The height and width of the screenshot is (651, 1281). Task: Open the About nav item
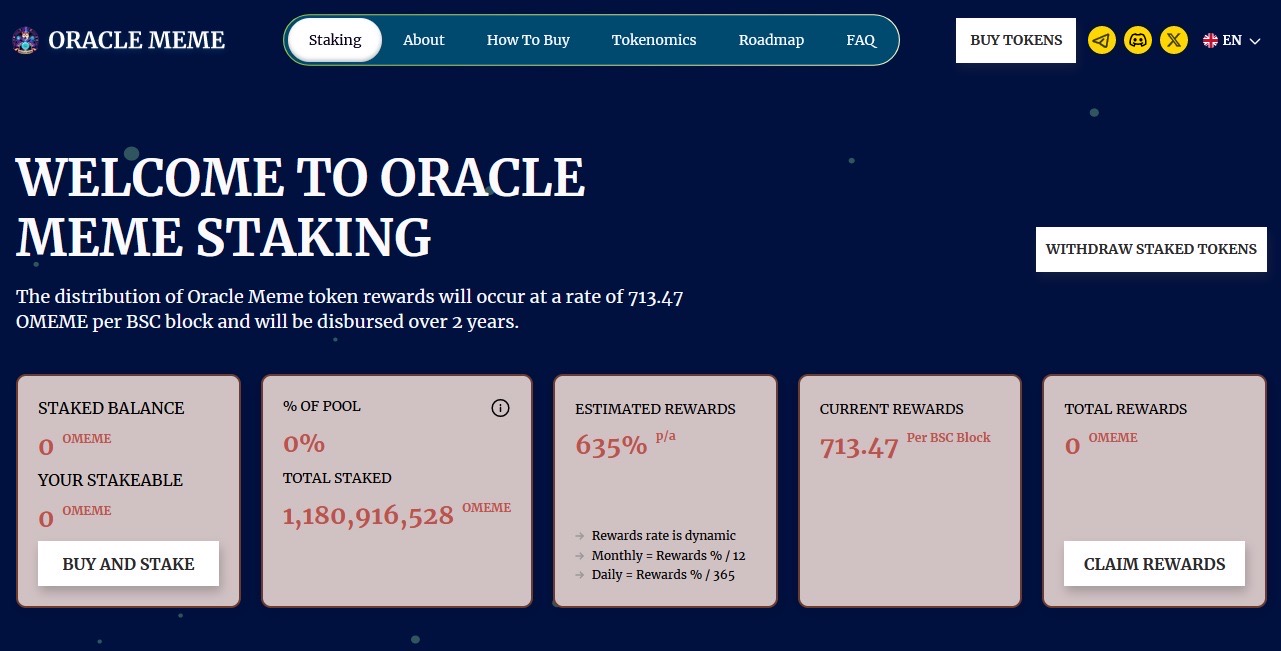(424, 40)
